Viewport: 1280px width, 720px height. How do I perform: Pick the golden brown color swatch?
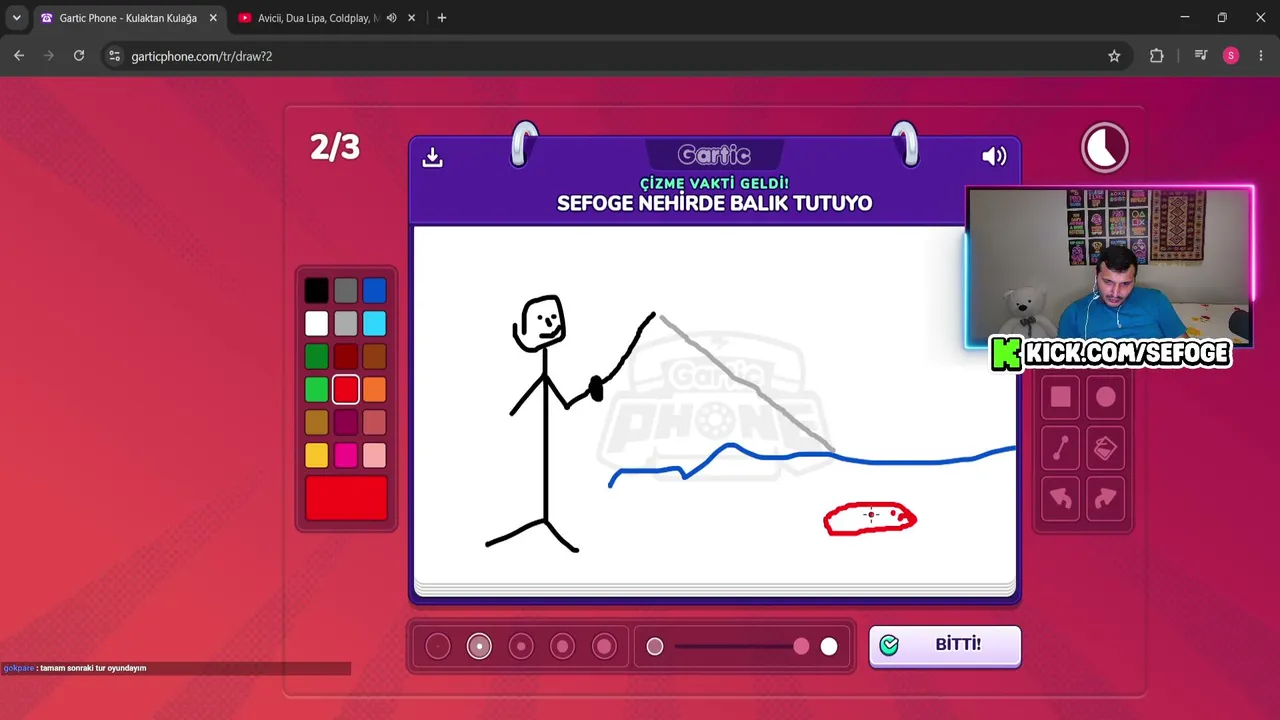pos(316,422)
